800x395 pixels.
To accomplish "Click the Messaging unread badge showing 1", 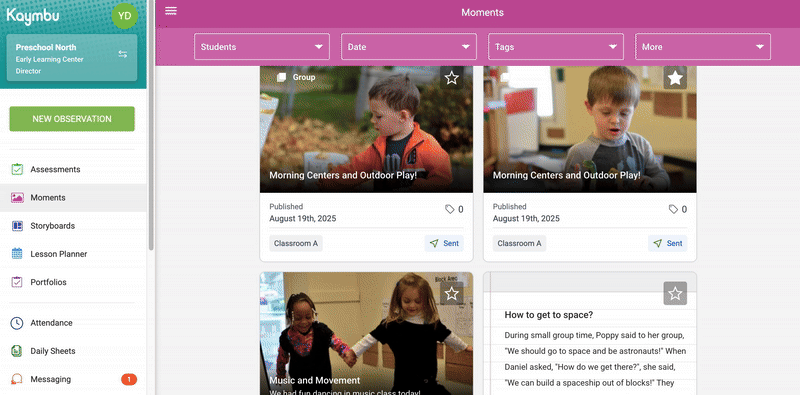I will pos(129,379).
